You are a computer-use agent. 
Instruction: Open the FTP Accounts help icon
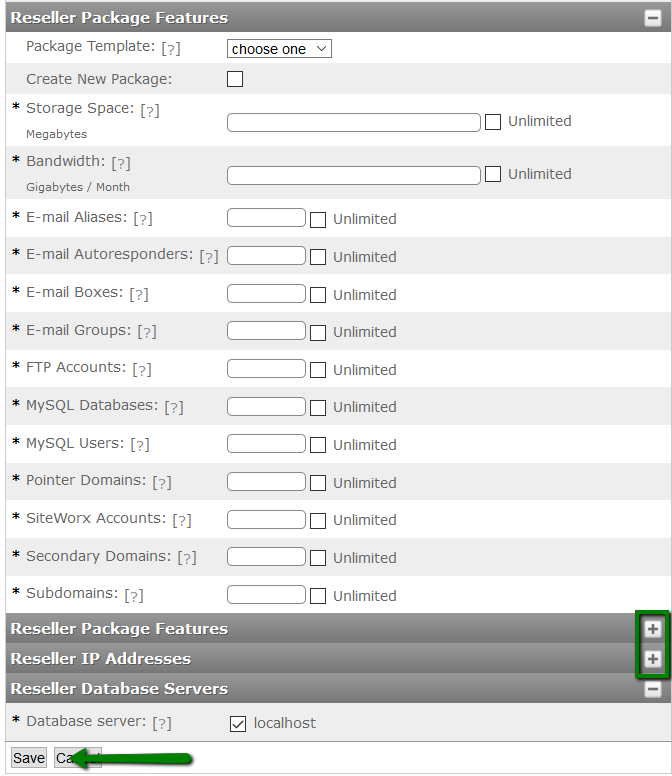click(x=142, y=369)
